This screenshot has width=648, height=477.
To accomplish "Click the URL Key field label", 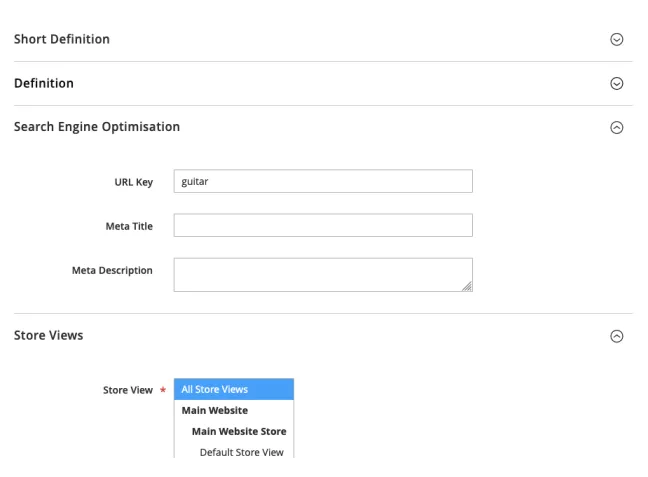I will 136,182.
